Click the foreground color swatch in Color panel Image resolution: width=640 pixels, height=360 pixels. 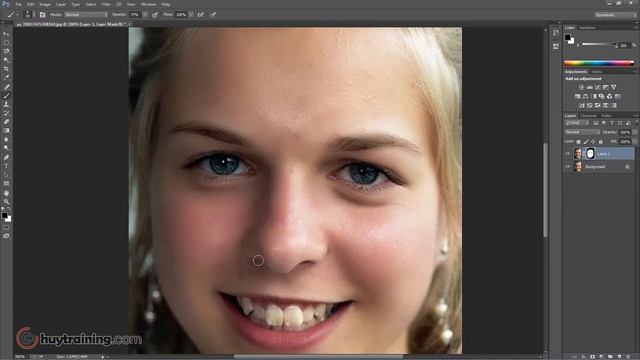click(x=567, y=38)
